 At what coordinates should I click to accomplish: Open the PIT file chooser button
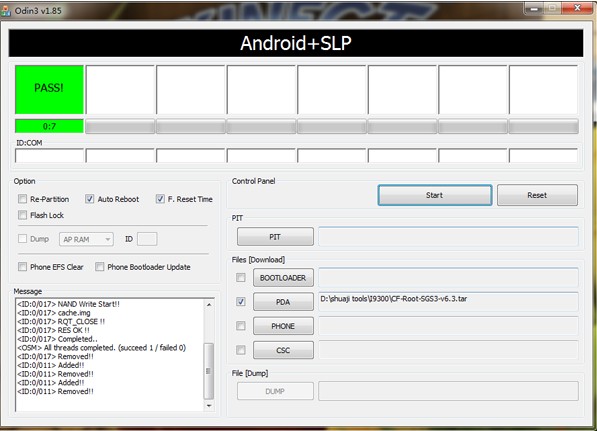coord(275,237)
